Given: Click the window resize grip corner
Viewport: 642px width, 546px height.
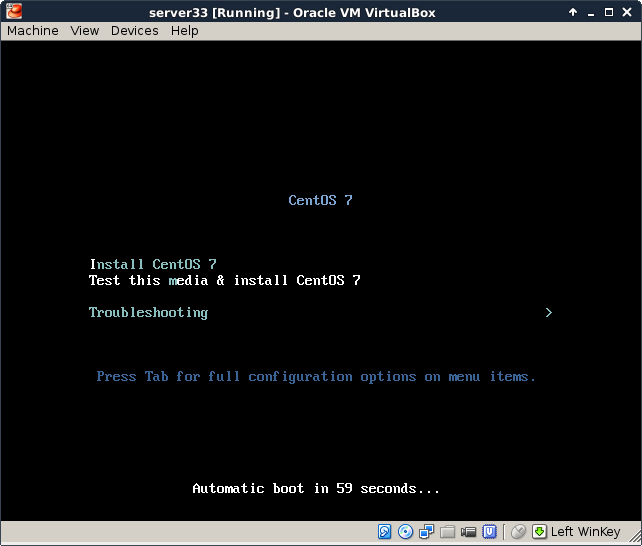Looking at the screenshot, I should click(x=635, y=537).
